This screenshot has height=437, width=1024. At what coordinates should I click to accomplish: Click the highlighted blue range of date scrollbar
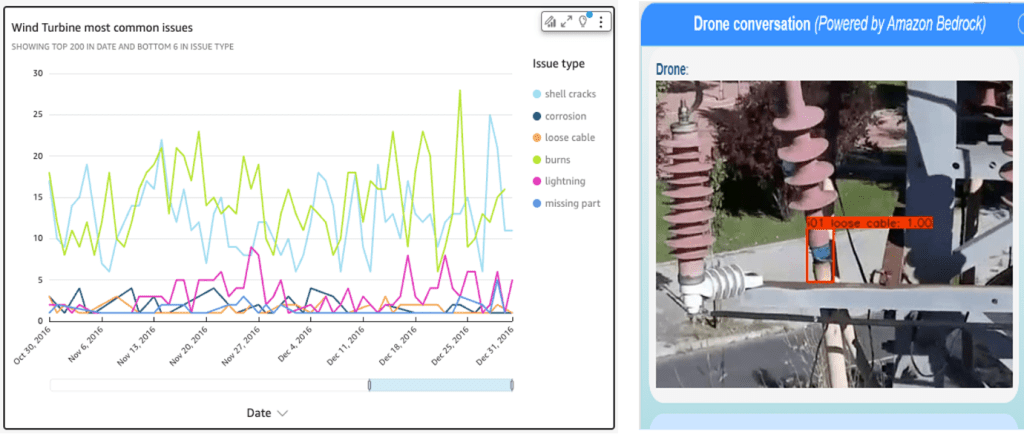click(x=440, y=385)
